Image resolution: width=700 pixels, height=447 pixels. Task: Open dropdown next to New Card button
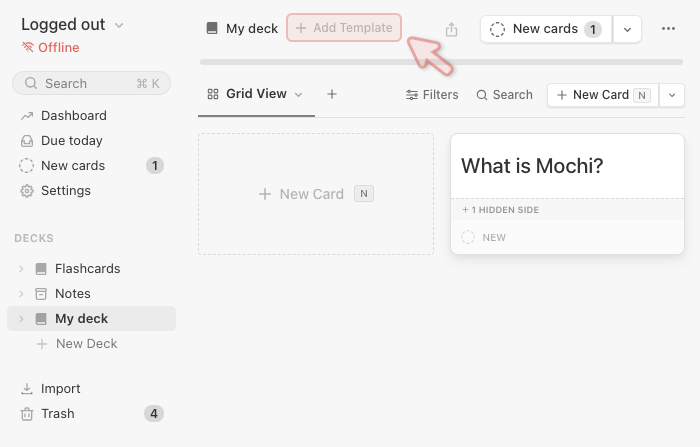coord(672,95)
